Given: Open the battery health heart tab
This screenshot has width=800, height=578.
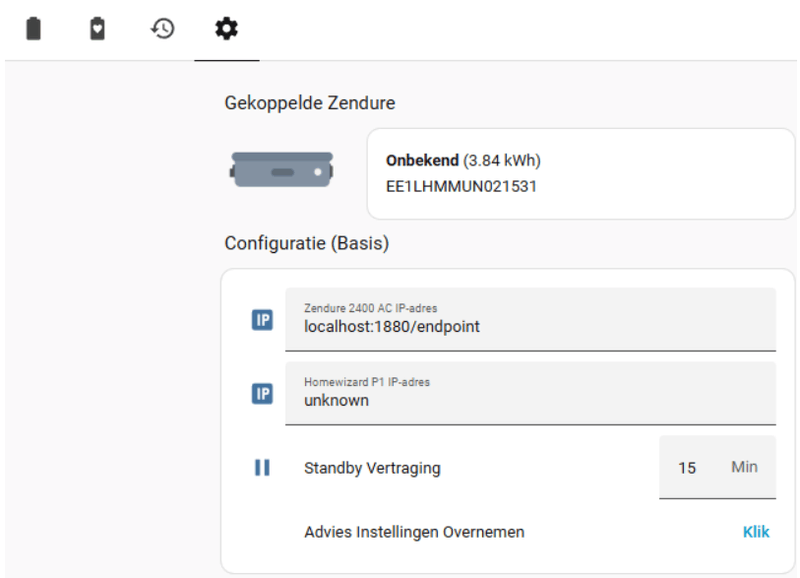Looking at the screenshot, I should pyautogui.click(x=97, y=29).
